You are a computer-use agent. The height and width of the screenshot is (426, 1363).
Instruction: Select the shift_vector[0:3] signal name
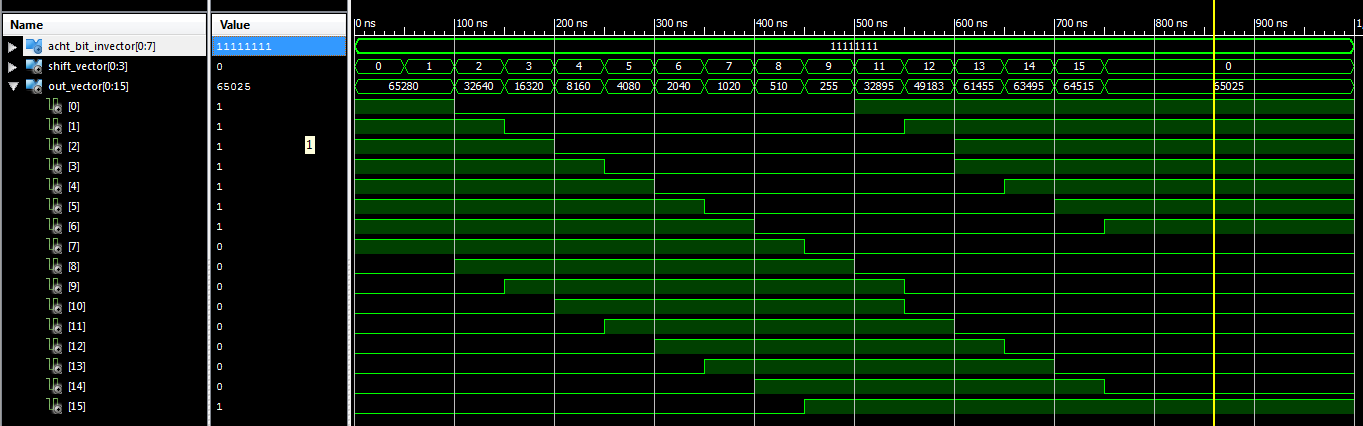point(87,67)
